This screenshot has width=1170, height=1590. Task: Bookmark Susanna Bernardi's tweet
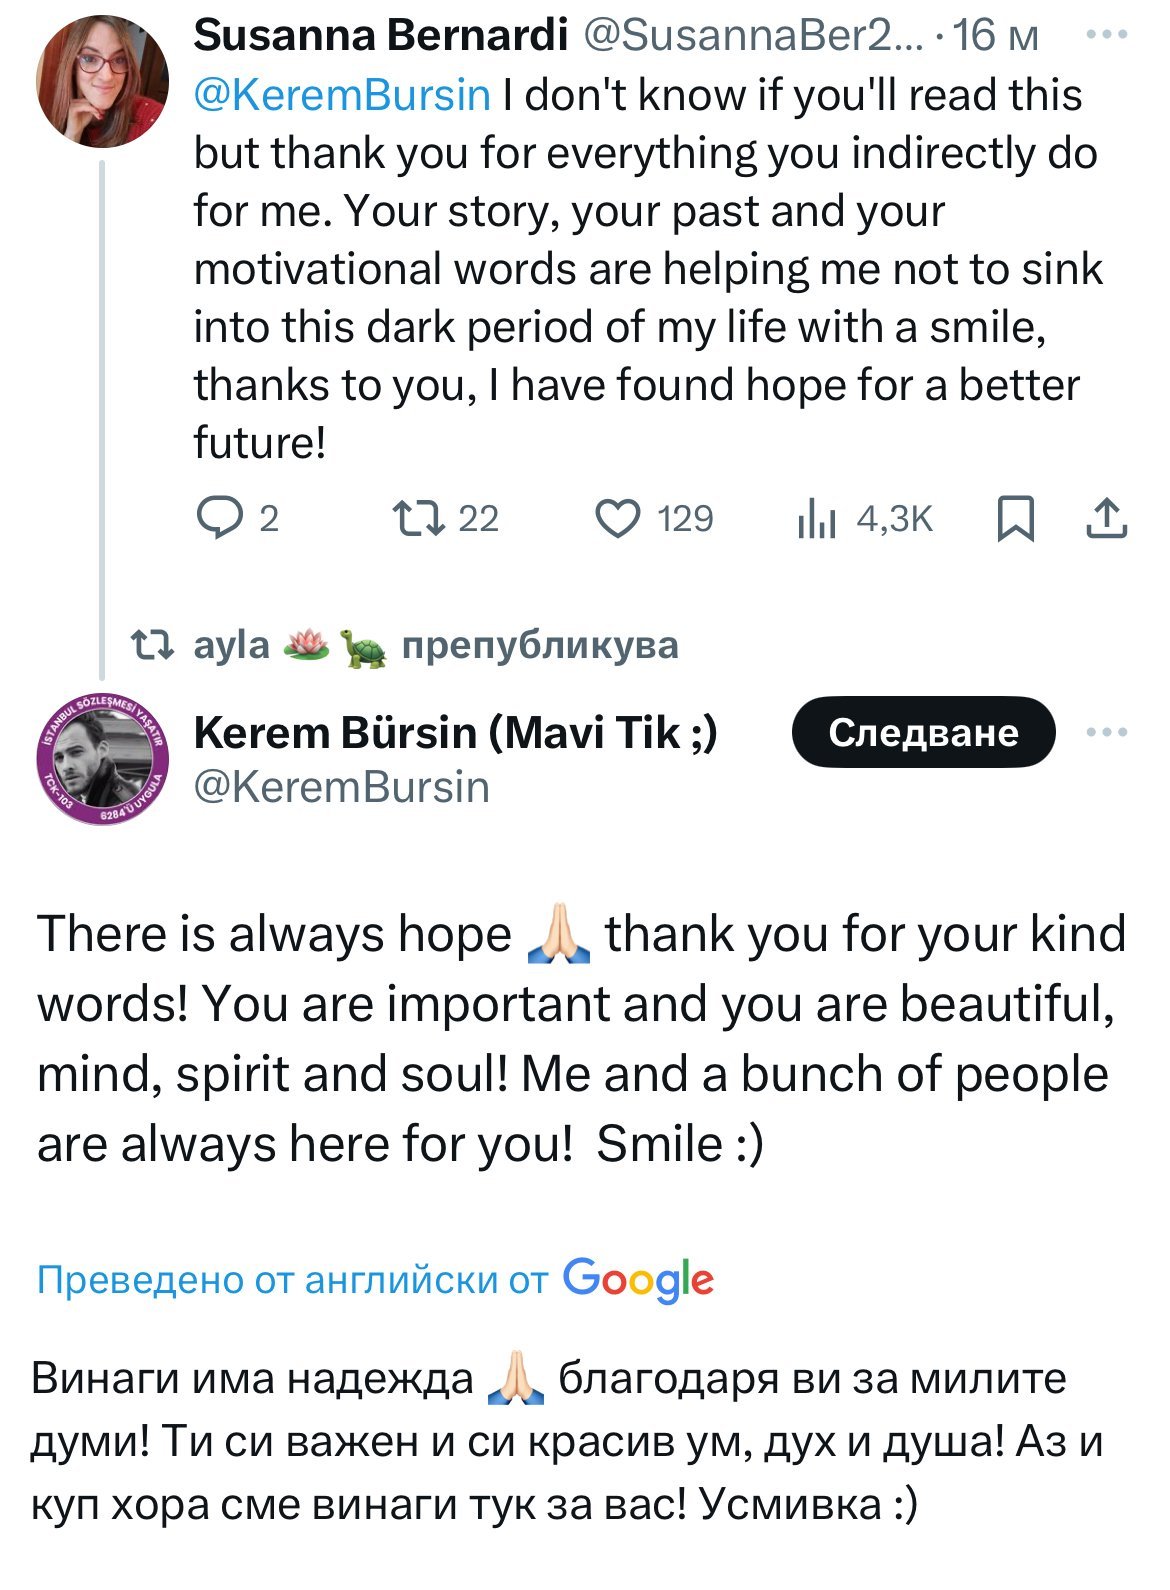point(1016,518)
